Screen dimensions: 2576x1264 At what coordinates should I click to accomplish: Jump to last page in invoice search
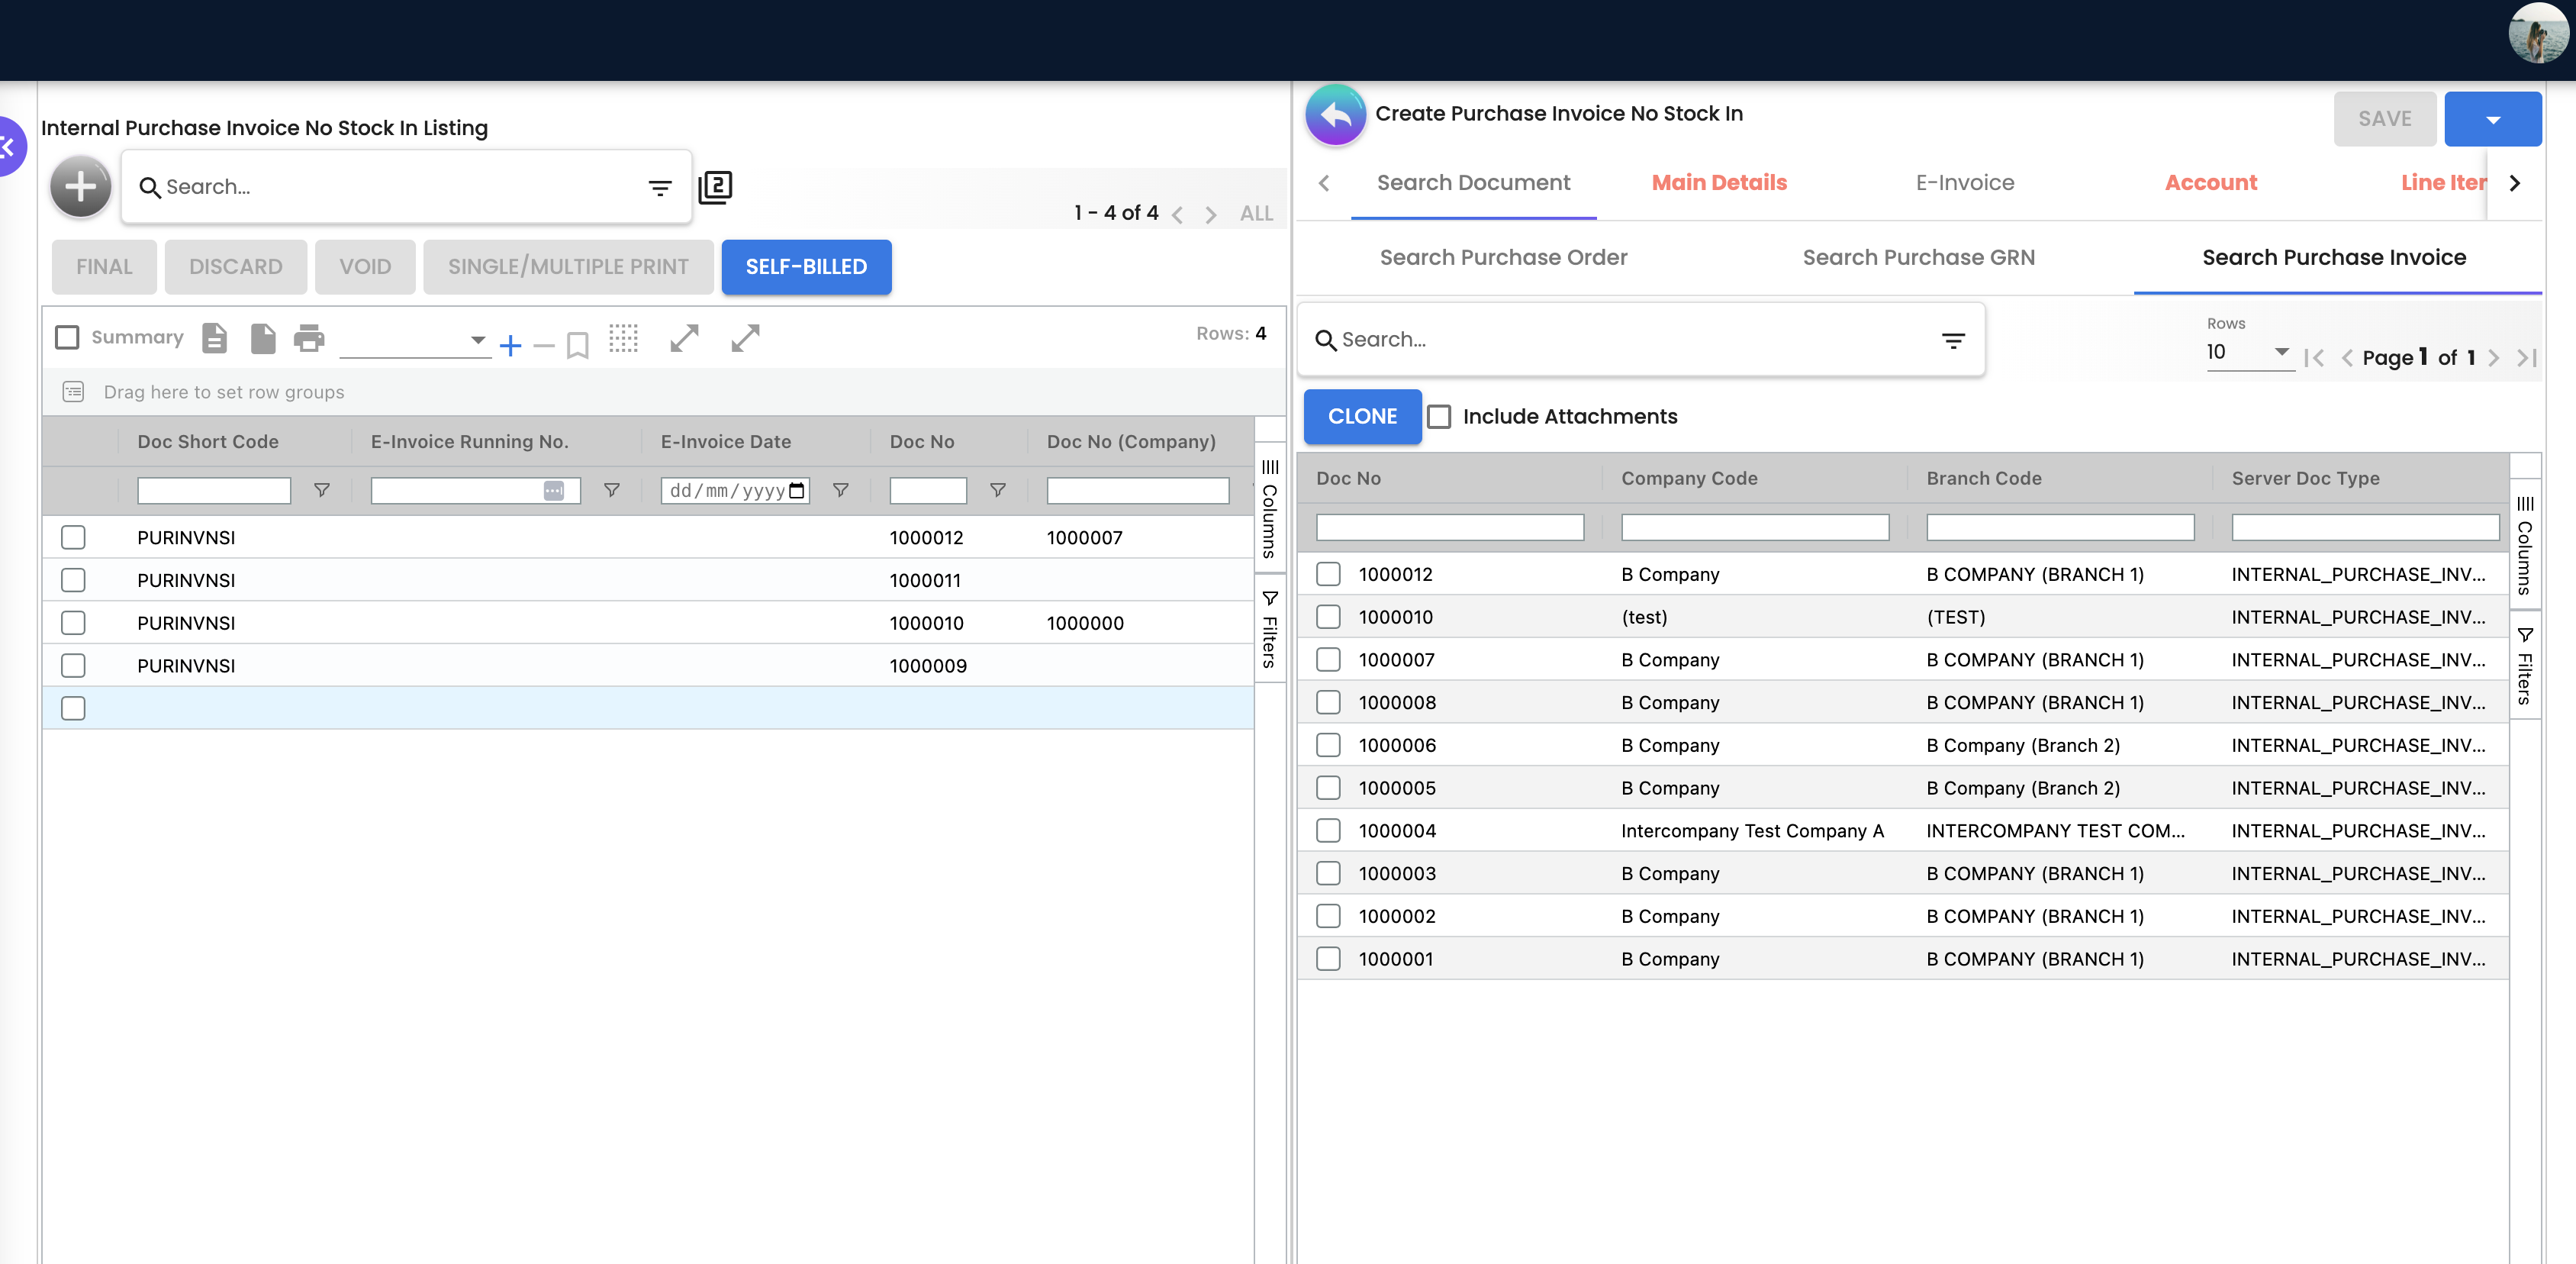click(2527, 358)
